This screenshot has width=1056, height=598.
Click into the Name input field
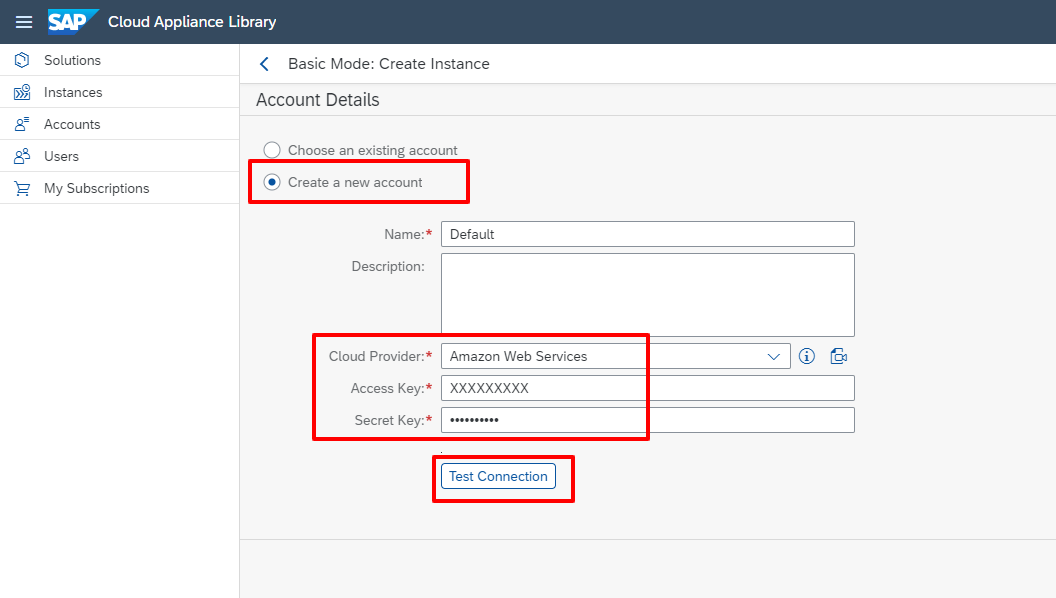pyautogui.click(x=647, y=234)
